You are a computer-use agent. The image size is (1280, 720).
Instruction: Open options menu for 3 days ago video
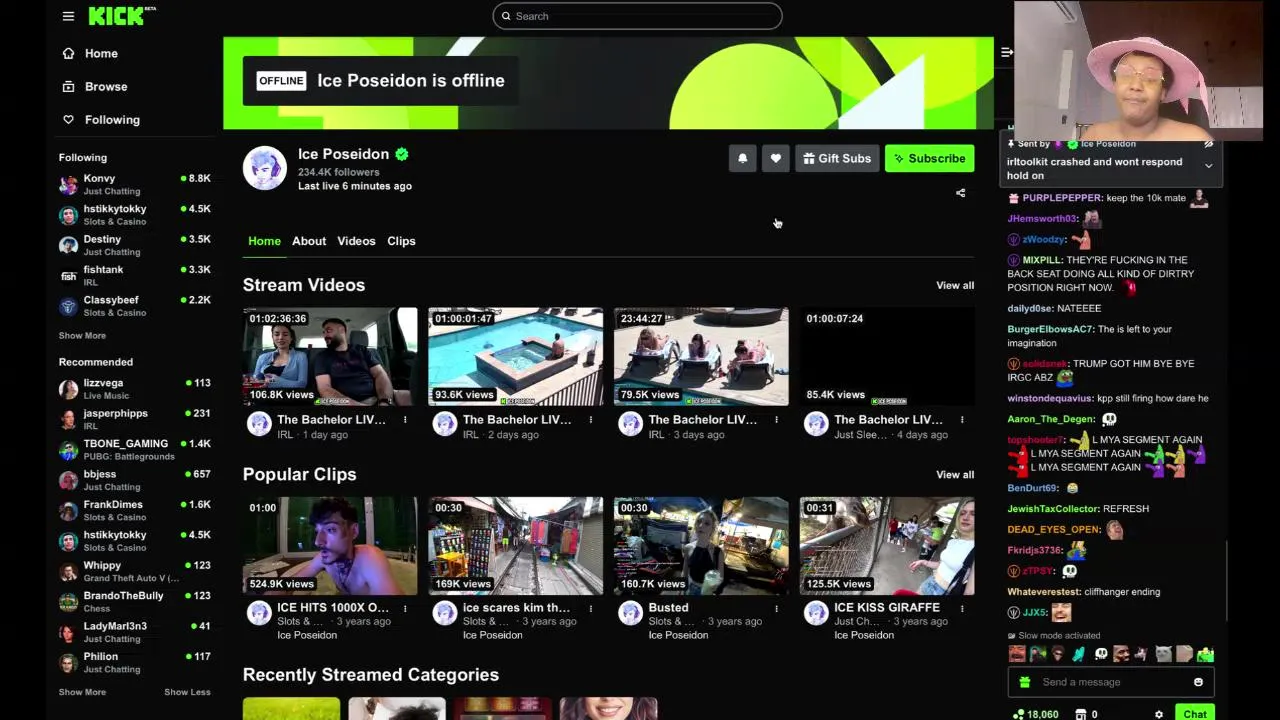776,420
